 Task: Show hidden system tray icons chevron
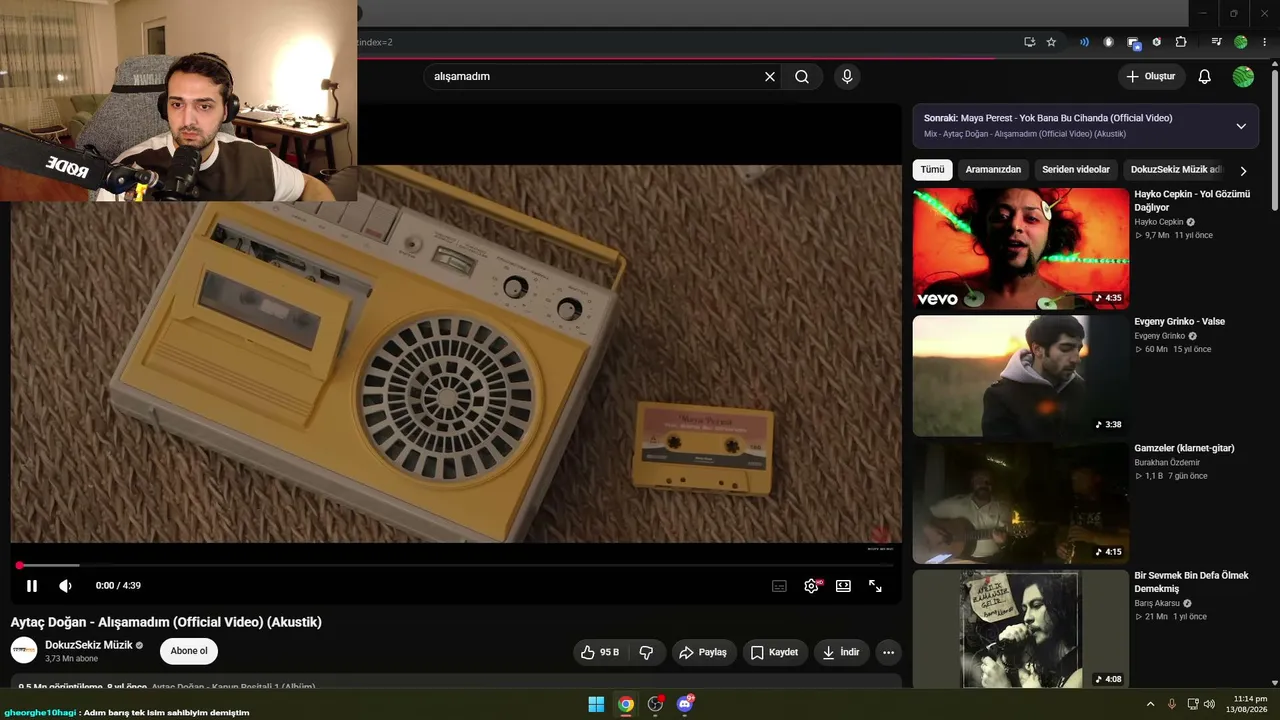1150,704
